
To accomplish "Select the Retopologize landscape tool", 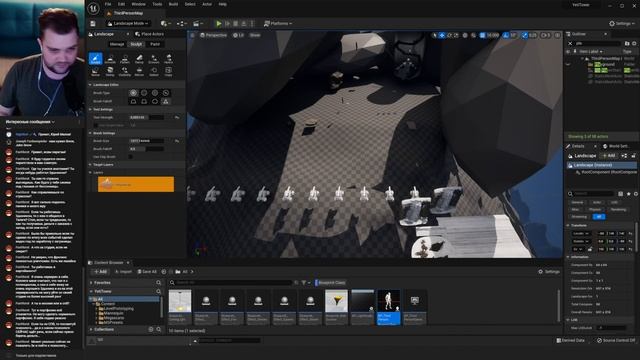I will (110, 71).
